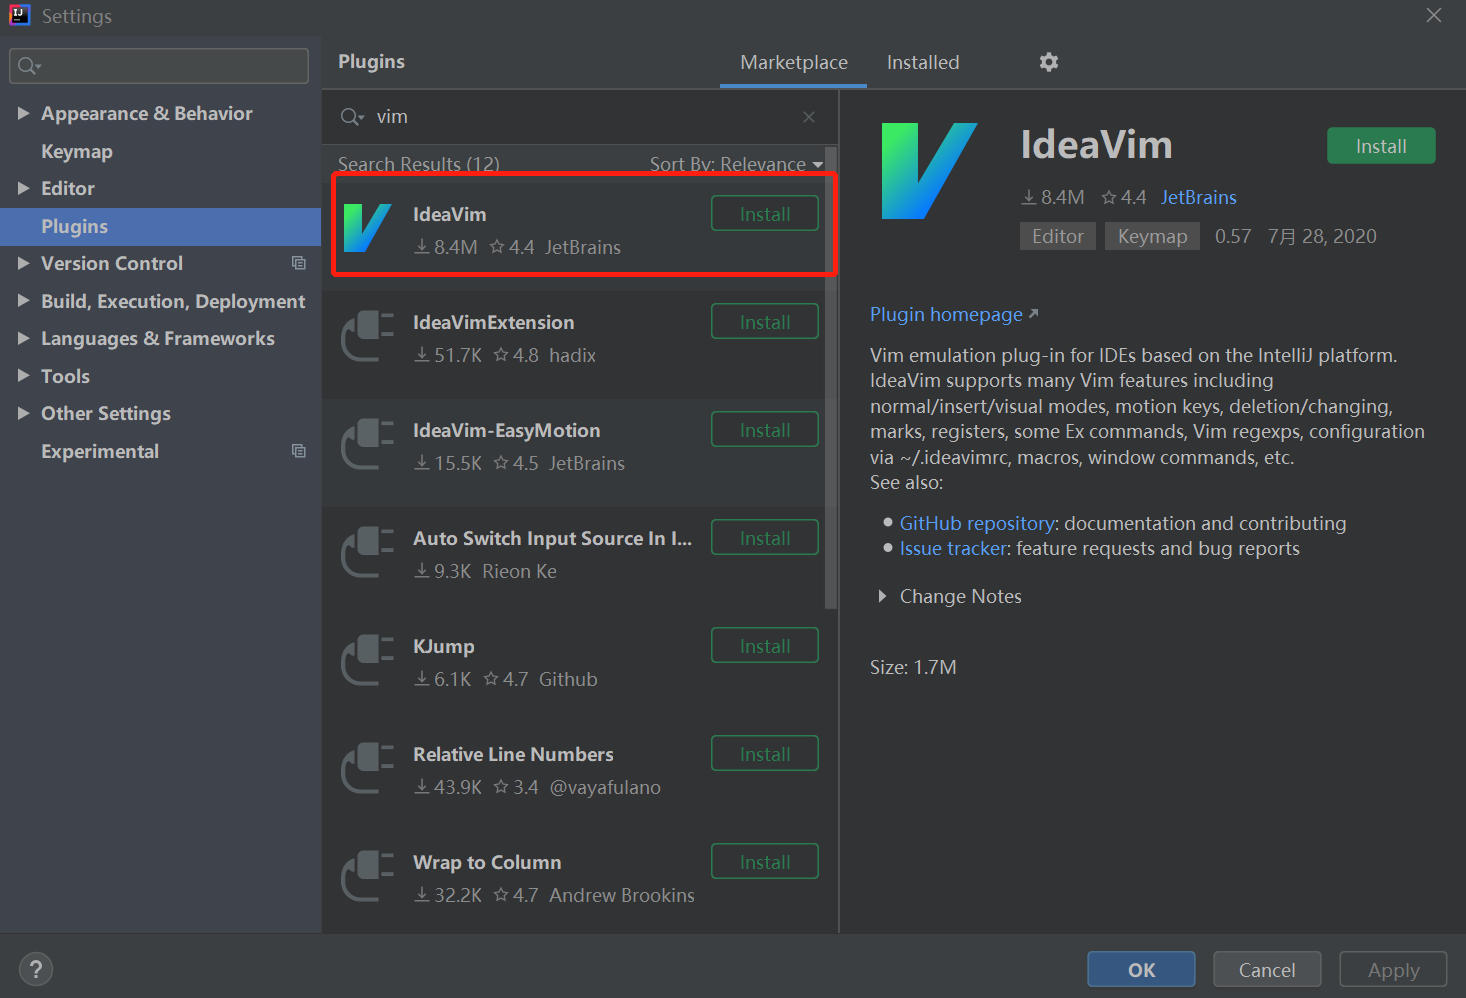Select Auto Switch Input Source In I... name
This screenshot has width=1466, height=998.
click(552, 538)
